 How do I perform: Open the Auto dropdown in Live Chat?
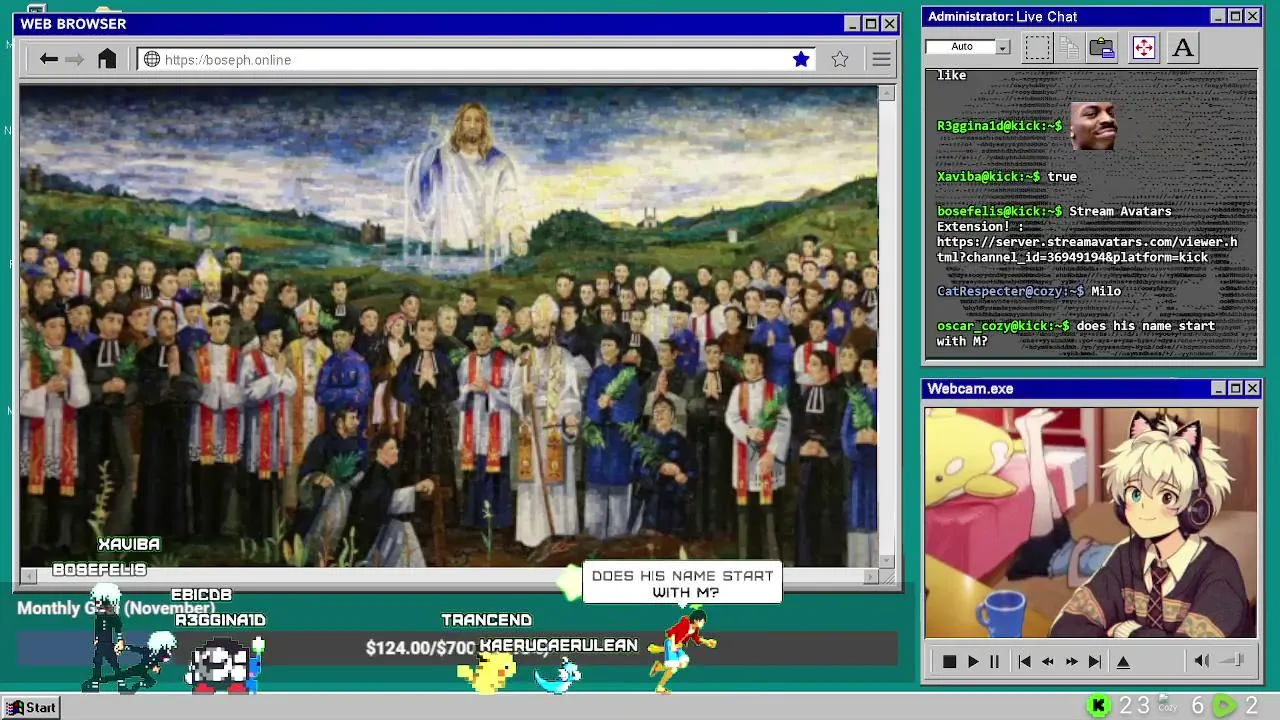pyautogui.click(x=1003, y=47)
